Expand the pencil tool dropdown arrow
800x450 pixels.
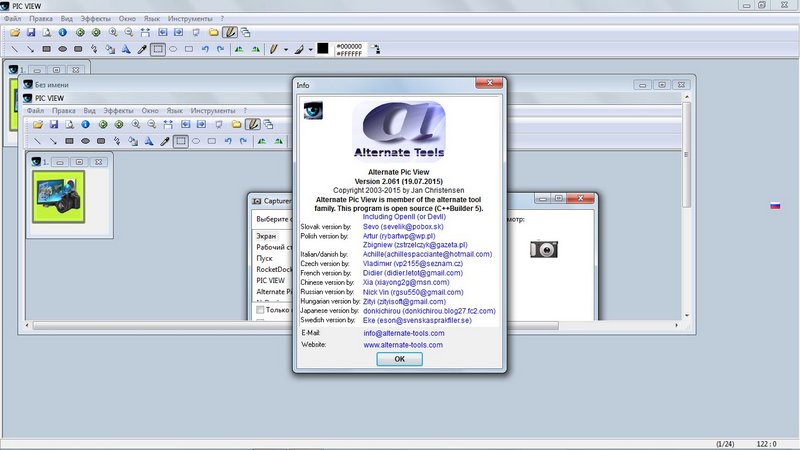point(286,50)
